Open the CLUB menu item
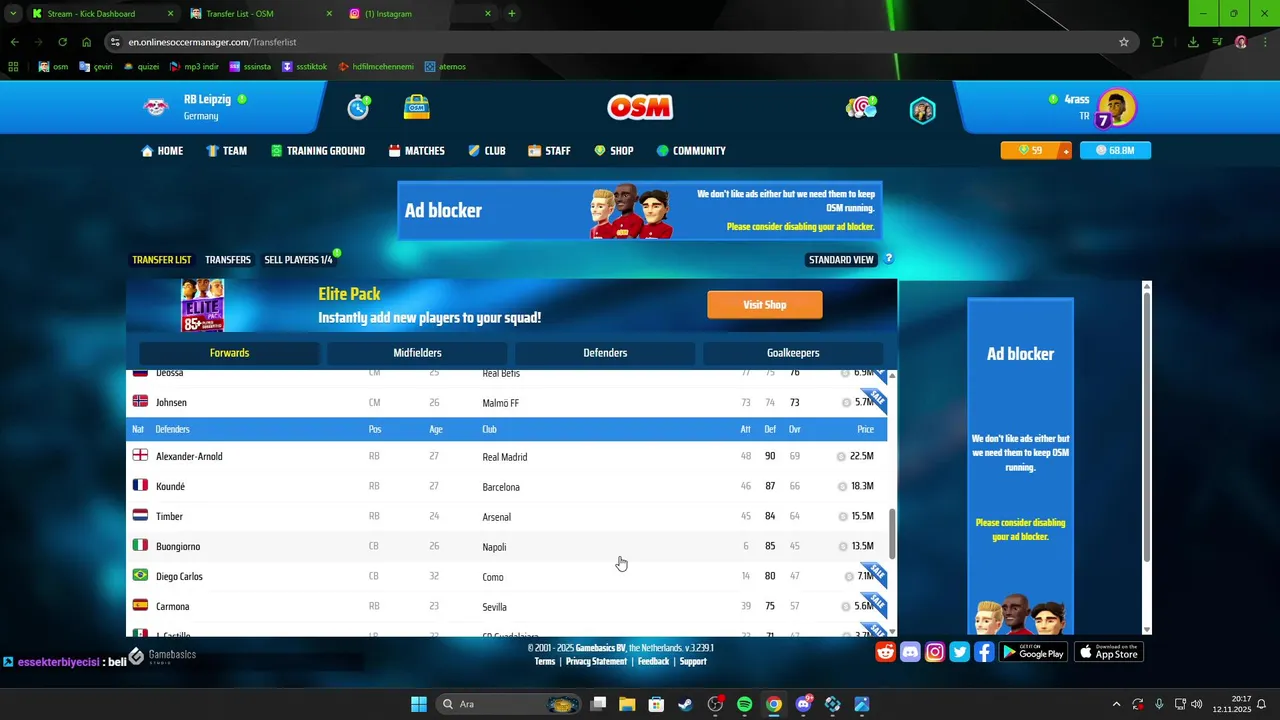Image resolution: width=1280 pixels, height=720 pixels. (x=486, y=151)
